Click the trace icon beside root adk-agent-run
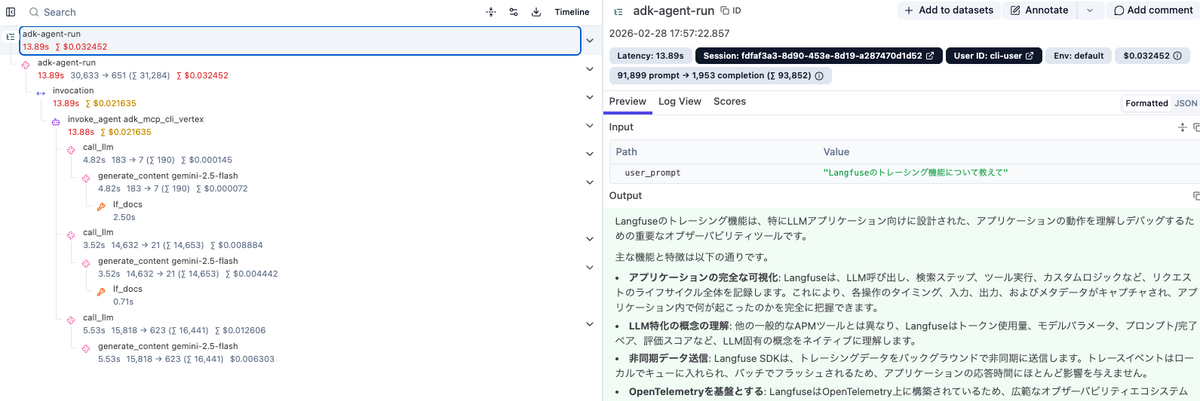This screenshot has width=1200, height=401. click(11, 35)
